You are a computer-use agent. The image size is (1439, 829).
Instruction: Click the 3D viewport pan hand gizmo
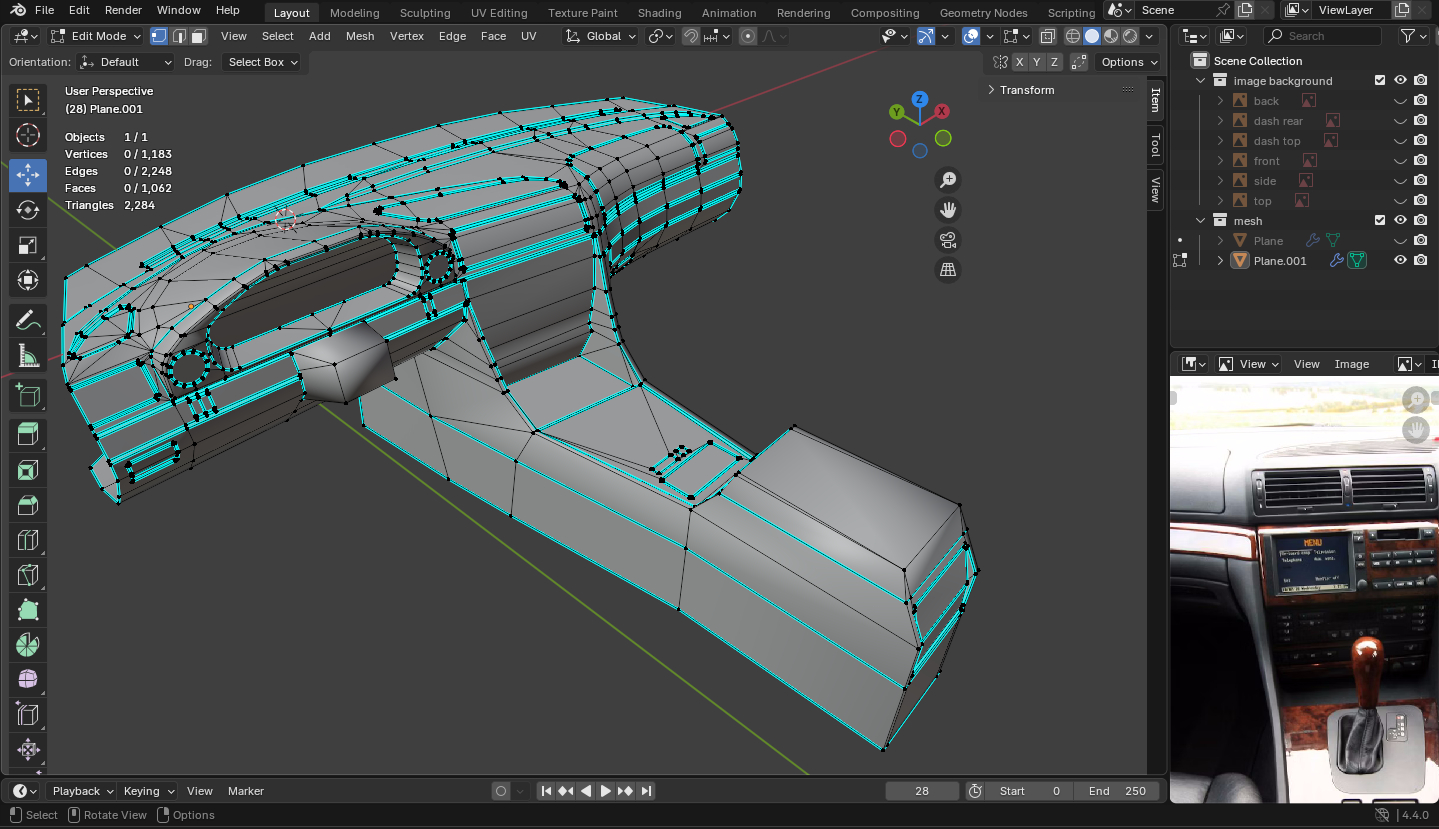[x=948, y=210]
